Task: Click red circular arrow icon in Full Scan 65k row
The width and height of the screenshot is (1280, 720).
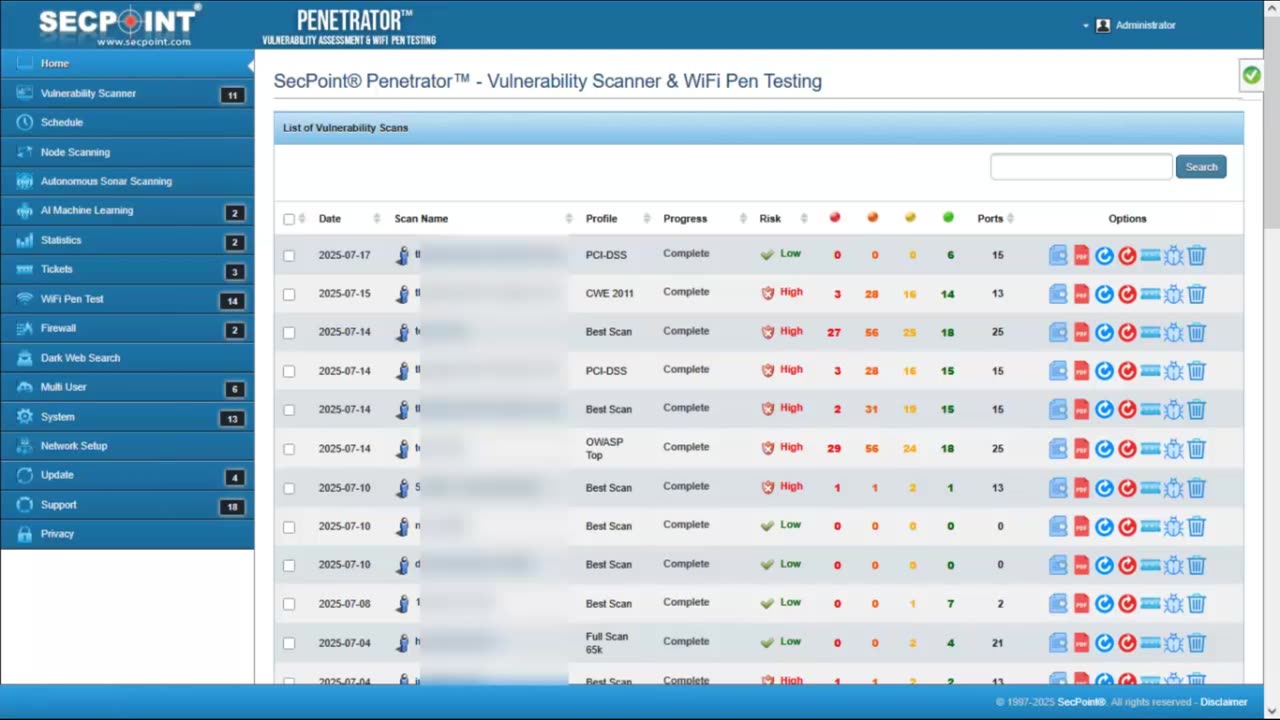Action: 1127,643
